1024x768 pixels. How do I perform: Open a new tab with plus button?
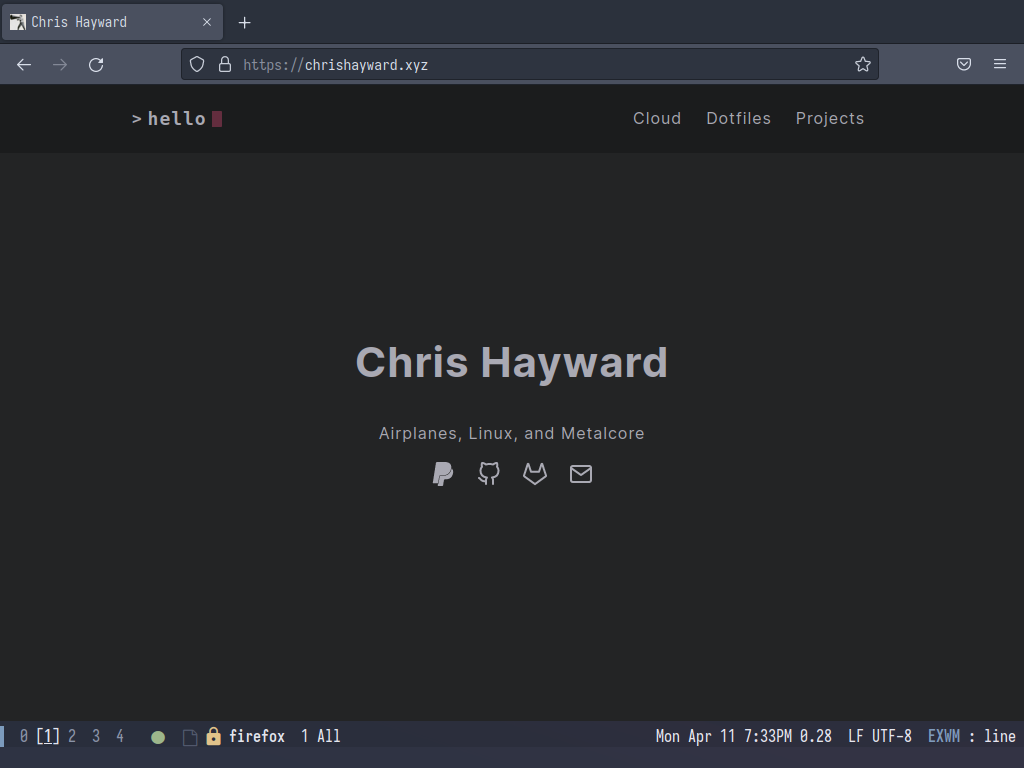[244, 23]
